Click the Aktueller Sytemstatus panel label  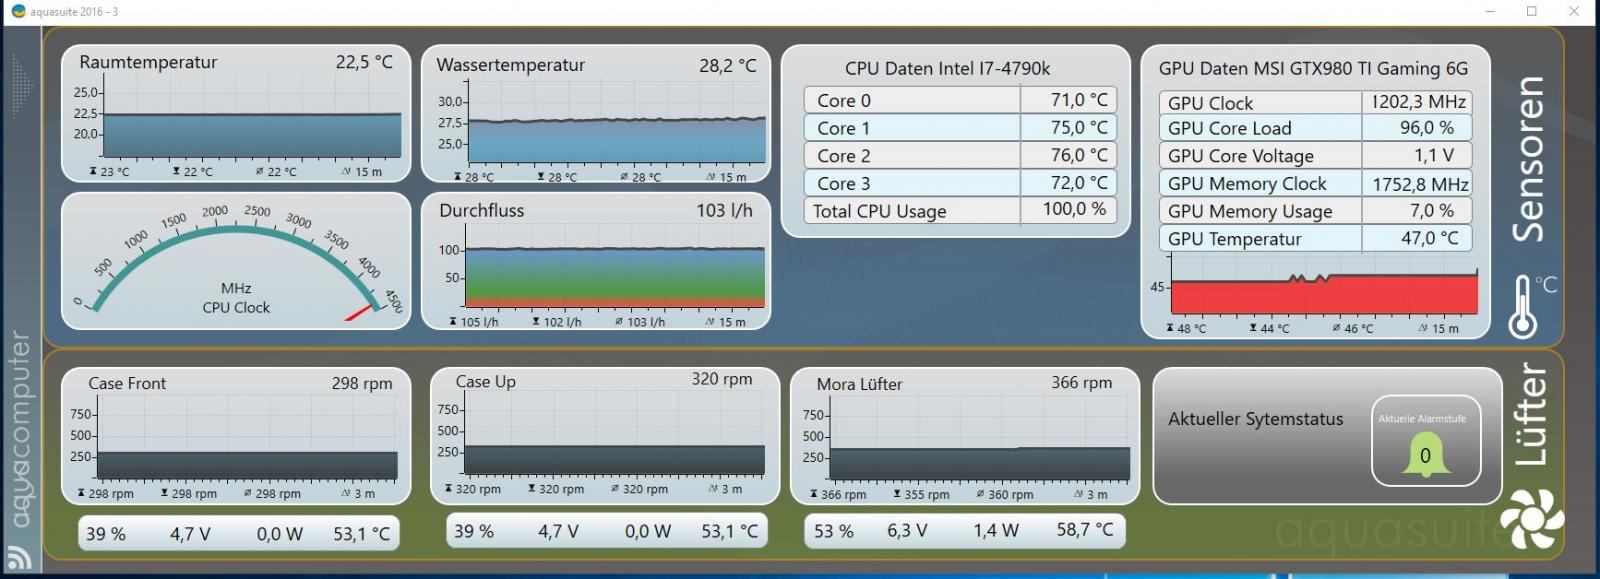(1256, 419)
